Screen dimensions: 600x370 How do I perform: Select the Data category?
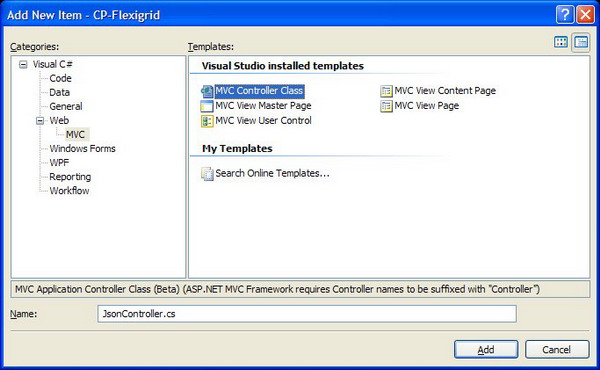[59, 93]
